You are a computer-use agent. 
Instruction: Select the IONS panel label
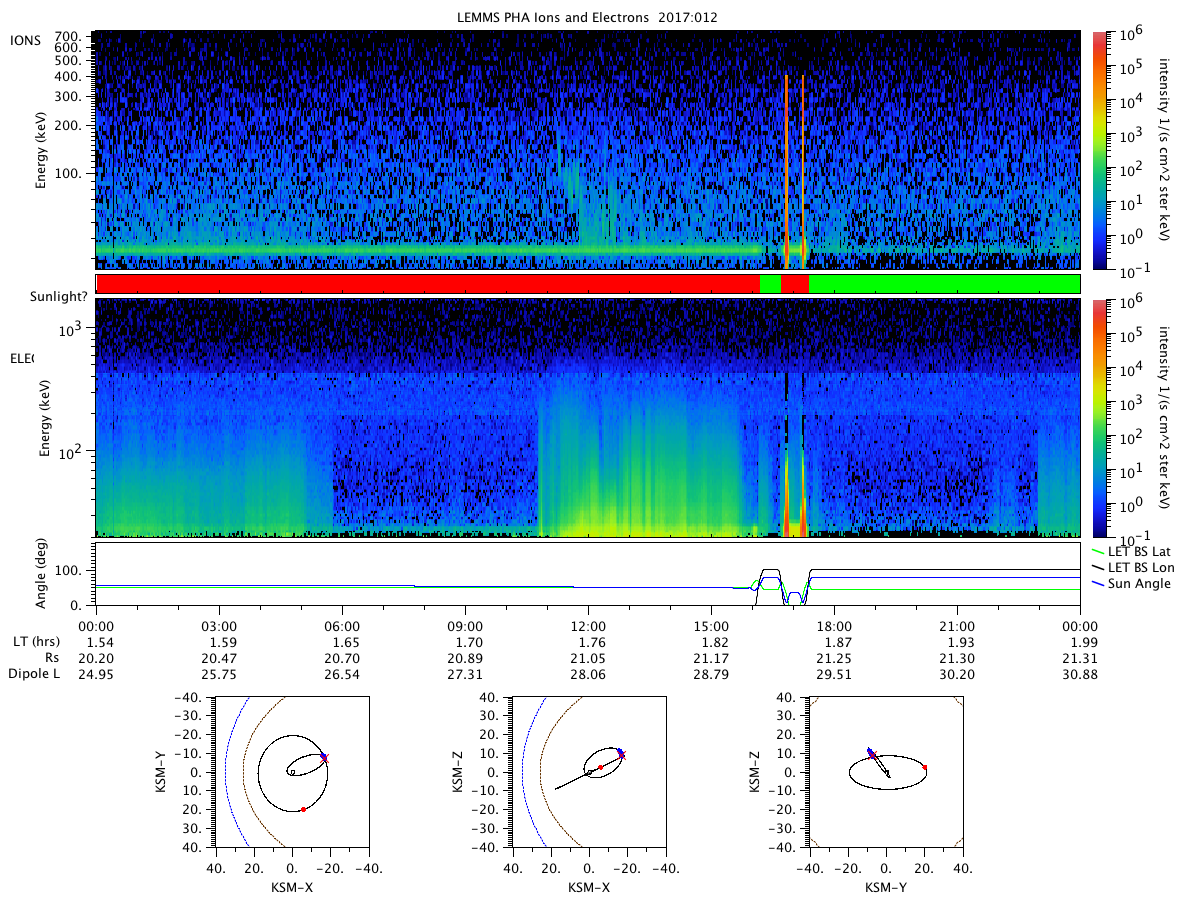pos(25,40)
